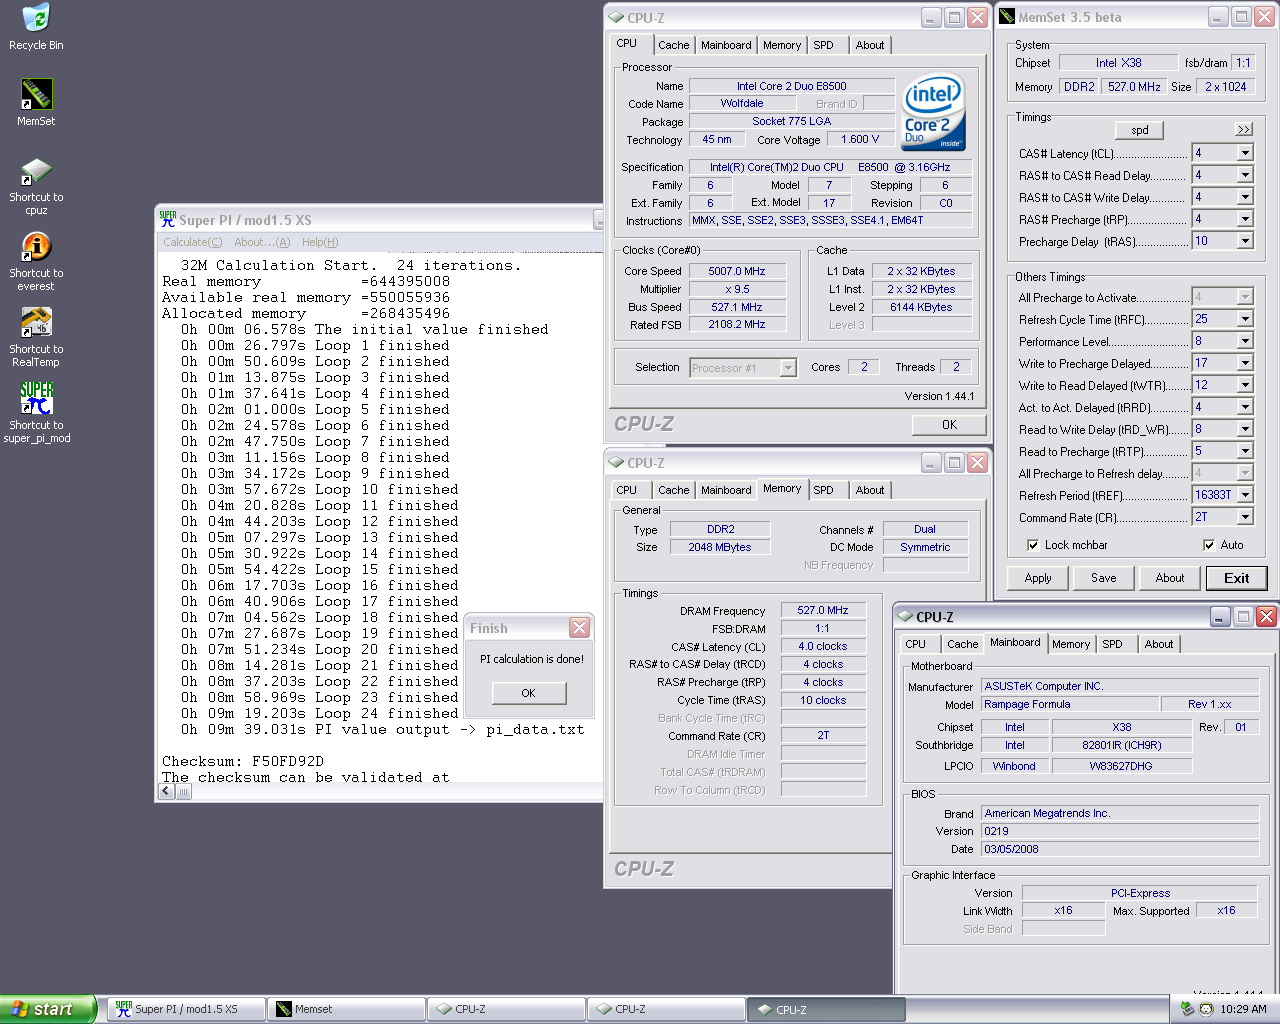This screenshot has width=1280, height=1024.
Task: Open the Read to Precharge (tRTP) dropdown
Action: [x=1245, y=451]
